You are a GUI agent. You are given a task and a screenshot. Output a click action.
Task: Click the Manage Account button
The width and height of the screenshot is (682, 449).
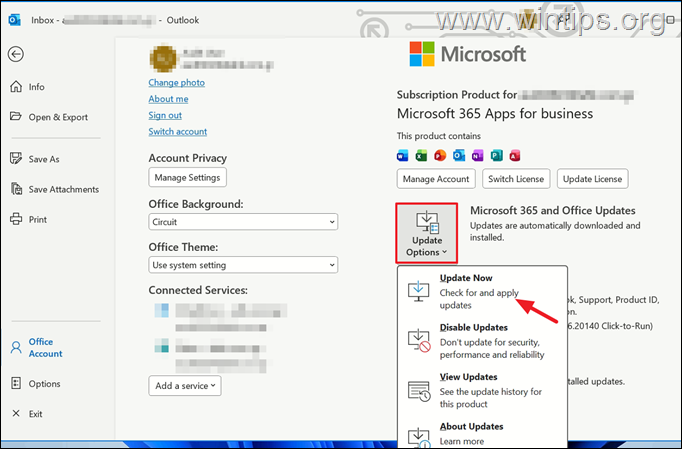coord(436,179)
